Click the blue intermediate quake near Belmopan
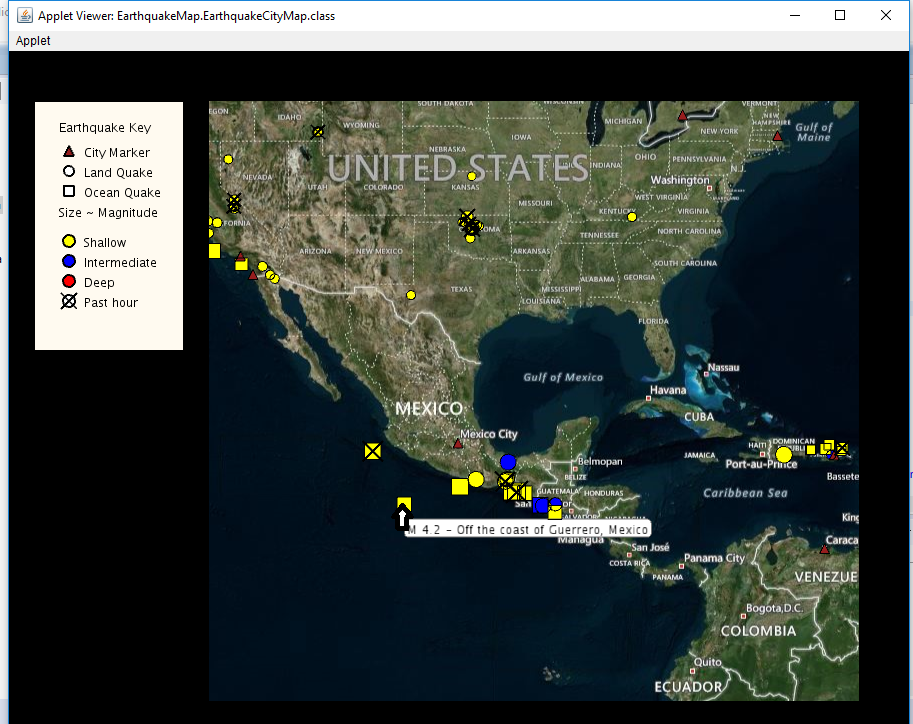Image resolution: width=913 pixels, height=724 pixels. 508,462
